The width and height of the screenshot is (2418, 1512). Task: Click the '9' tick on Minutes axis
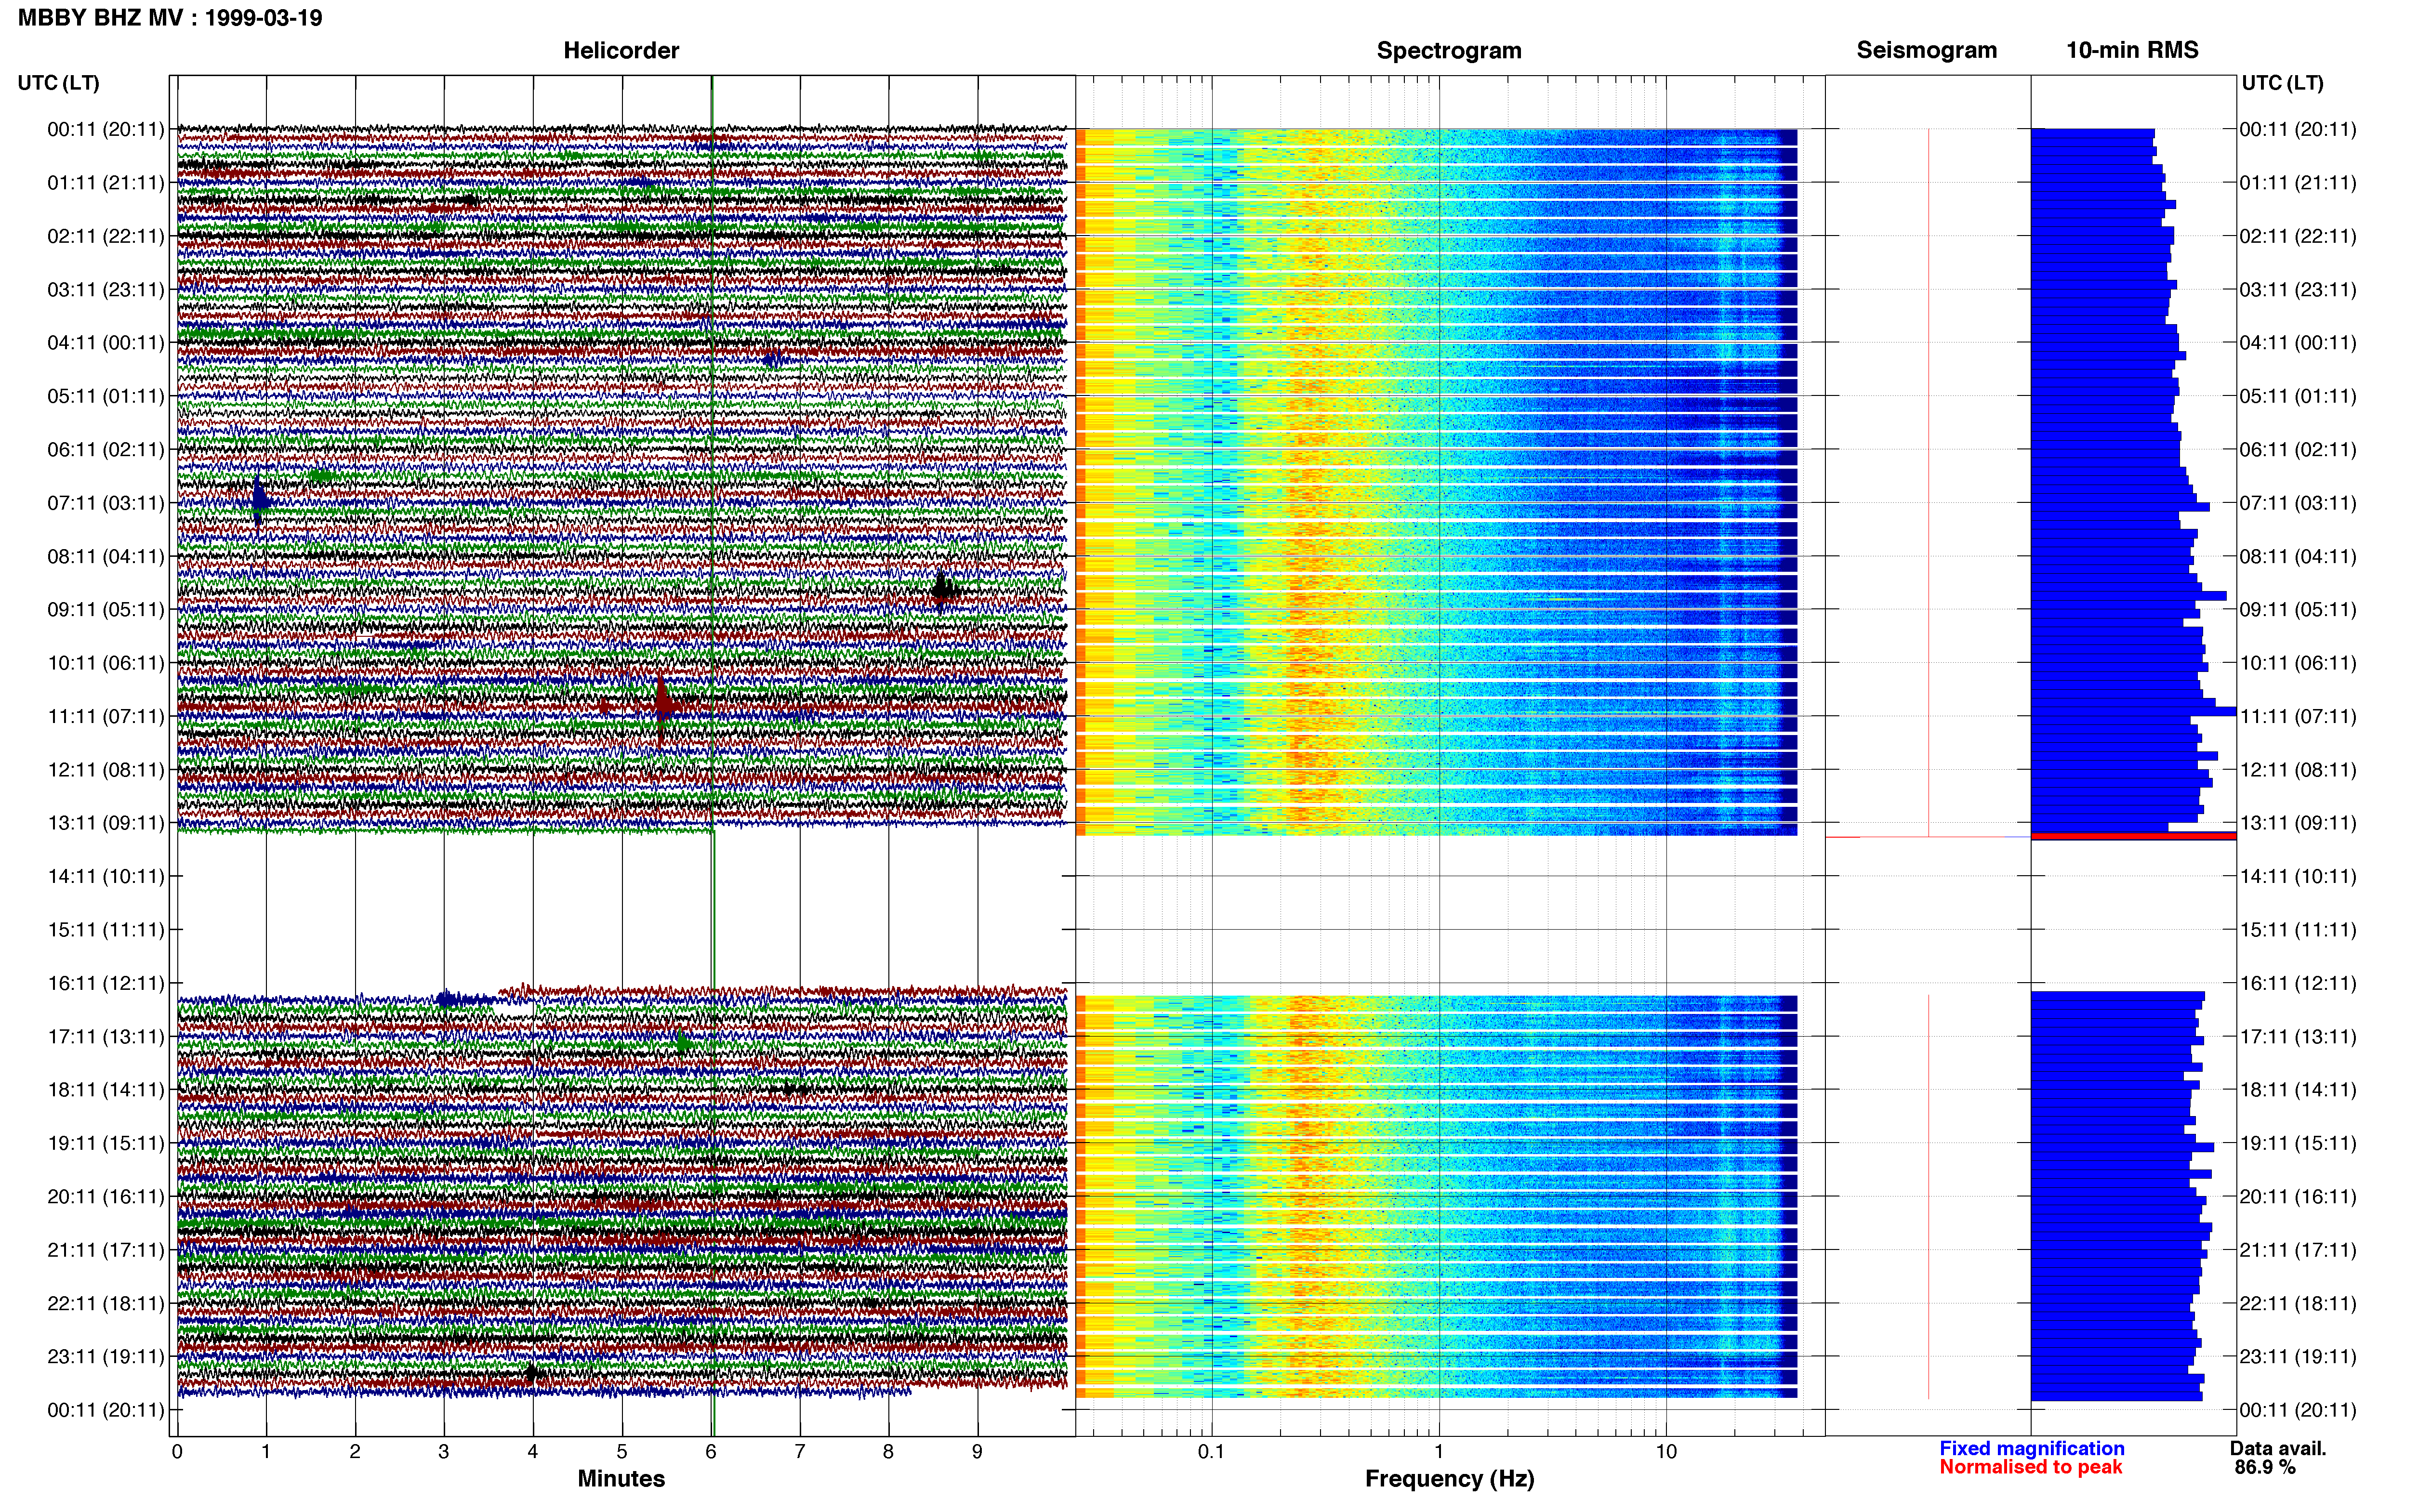977,1452
